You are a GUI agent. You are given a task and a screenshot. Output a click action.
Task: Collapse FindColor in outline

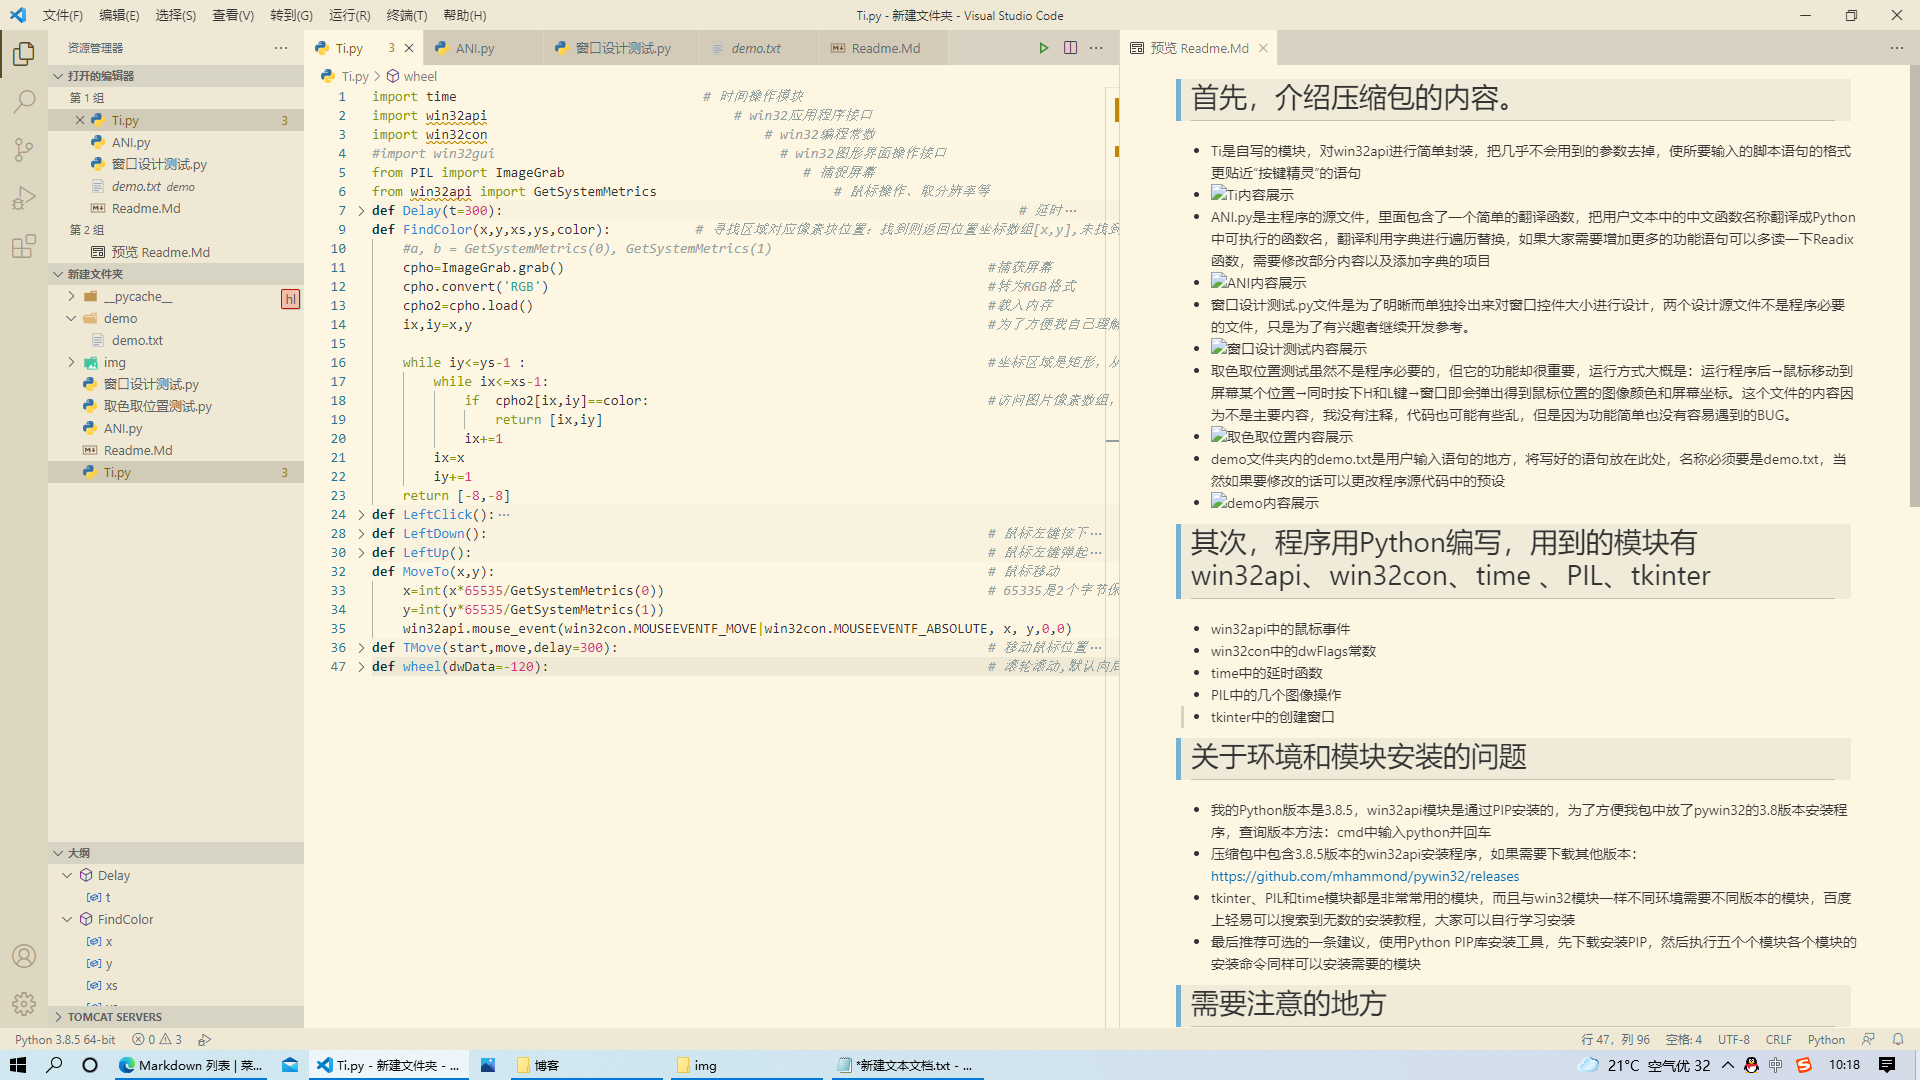point(68,919)
